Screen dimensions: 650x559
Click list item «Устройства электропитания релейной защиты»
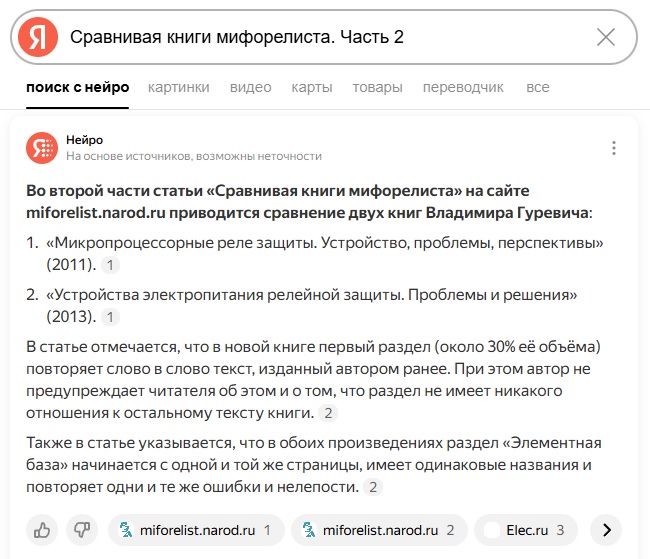[x=311, y=306]
